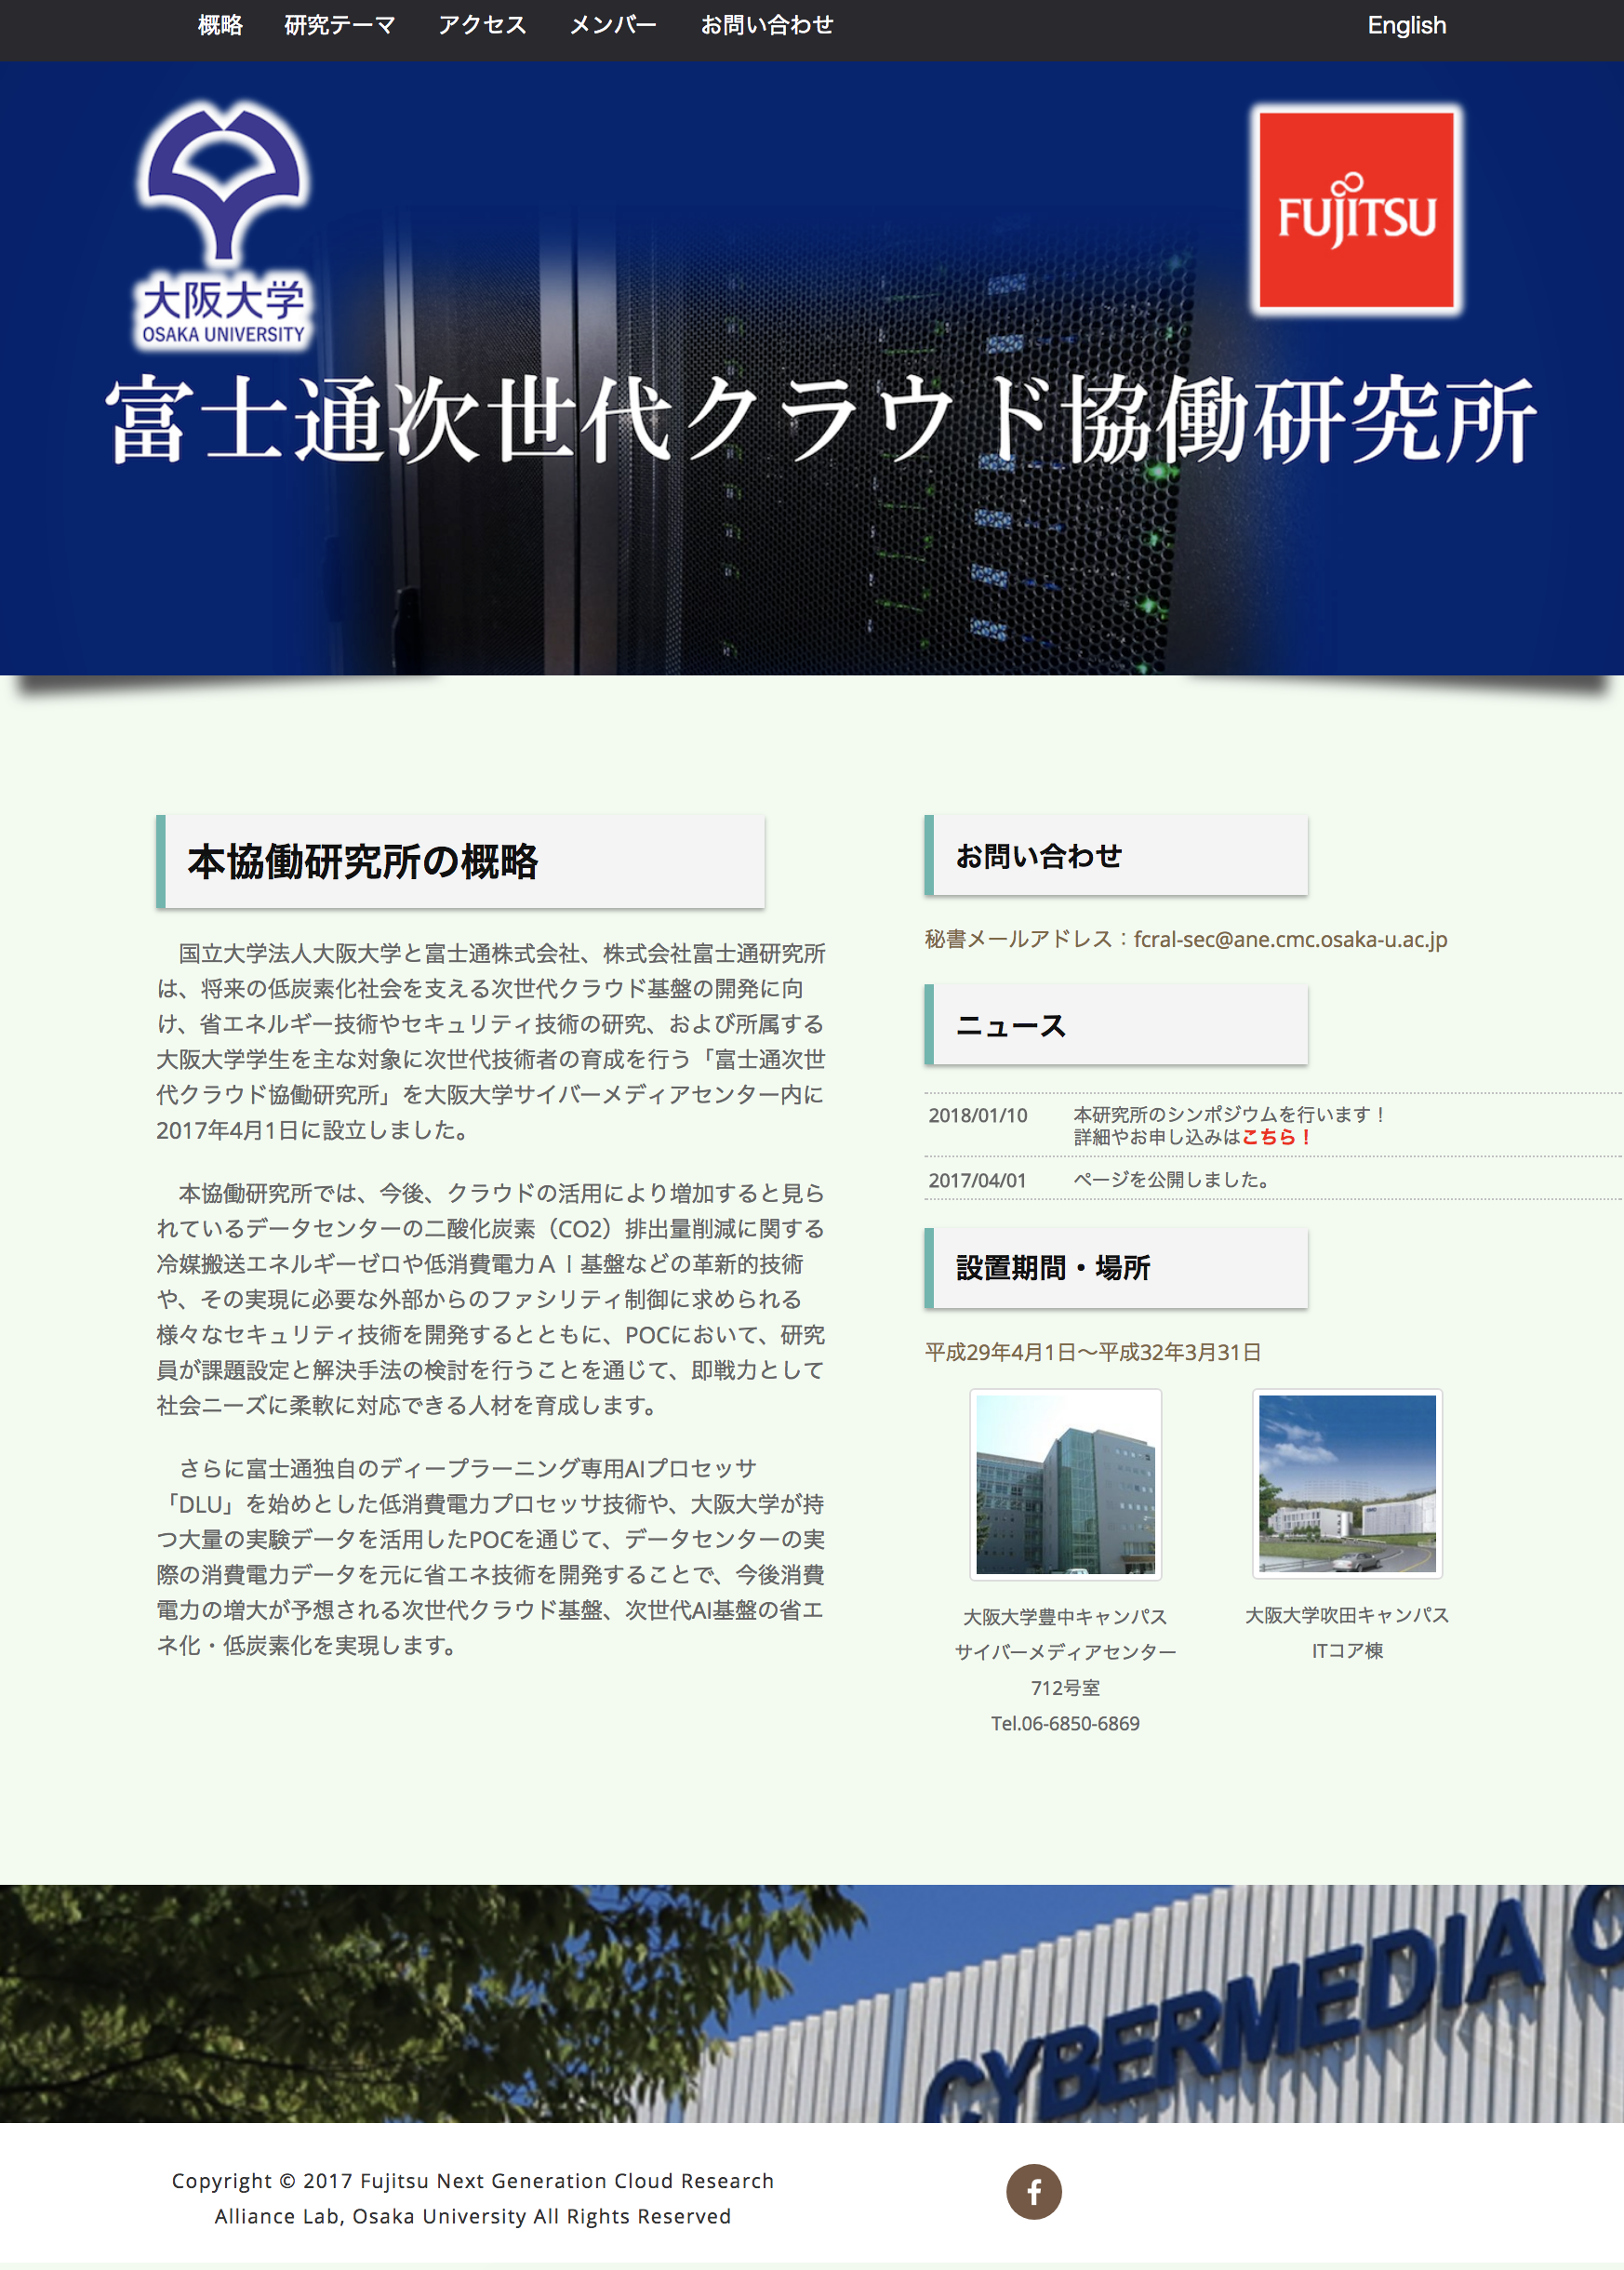Select メンバー in the navigation bar
Image resolution: width=1624 pixels, height=2270 pixels.
click(613, 25)
